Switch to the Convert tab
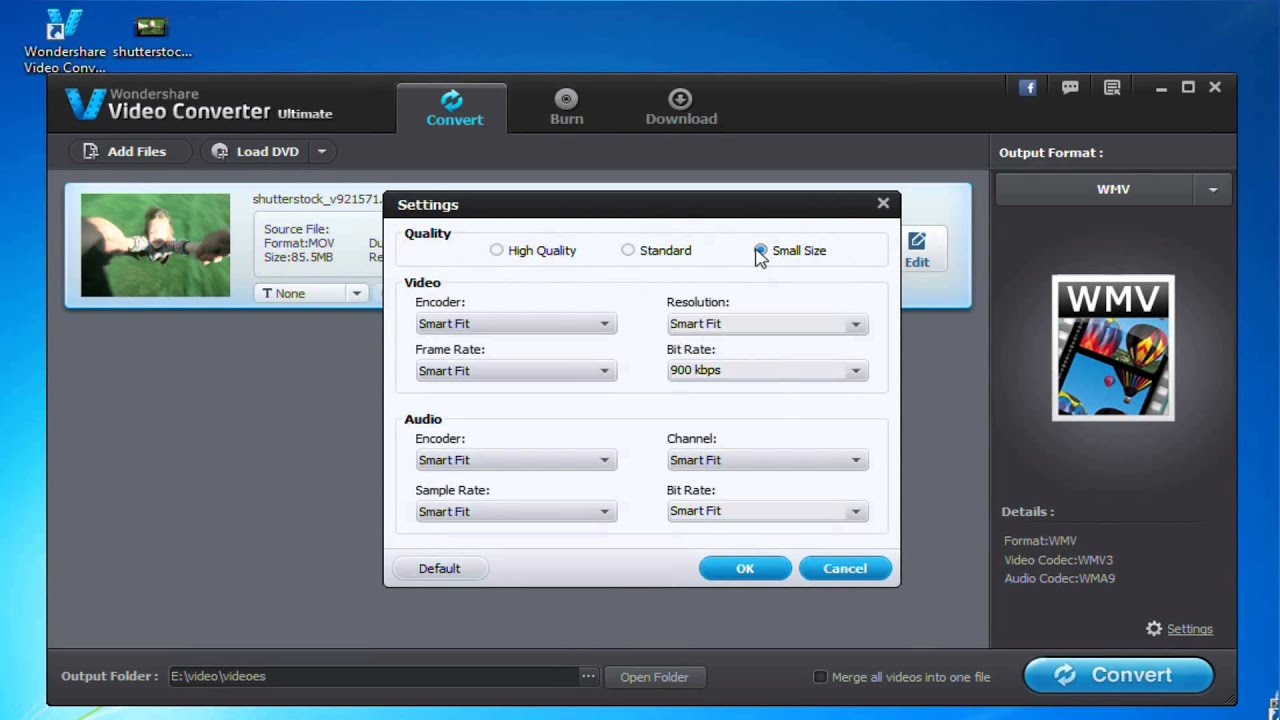Viewport: 1280px width, 720px height. (x=454, y=108)
